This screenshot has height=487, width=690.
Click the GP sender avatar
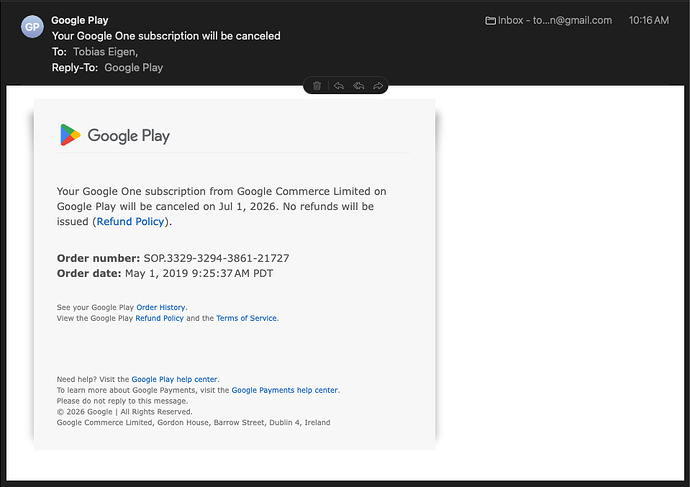(32, 27)
